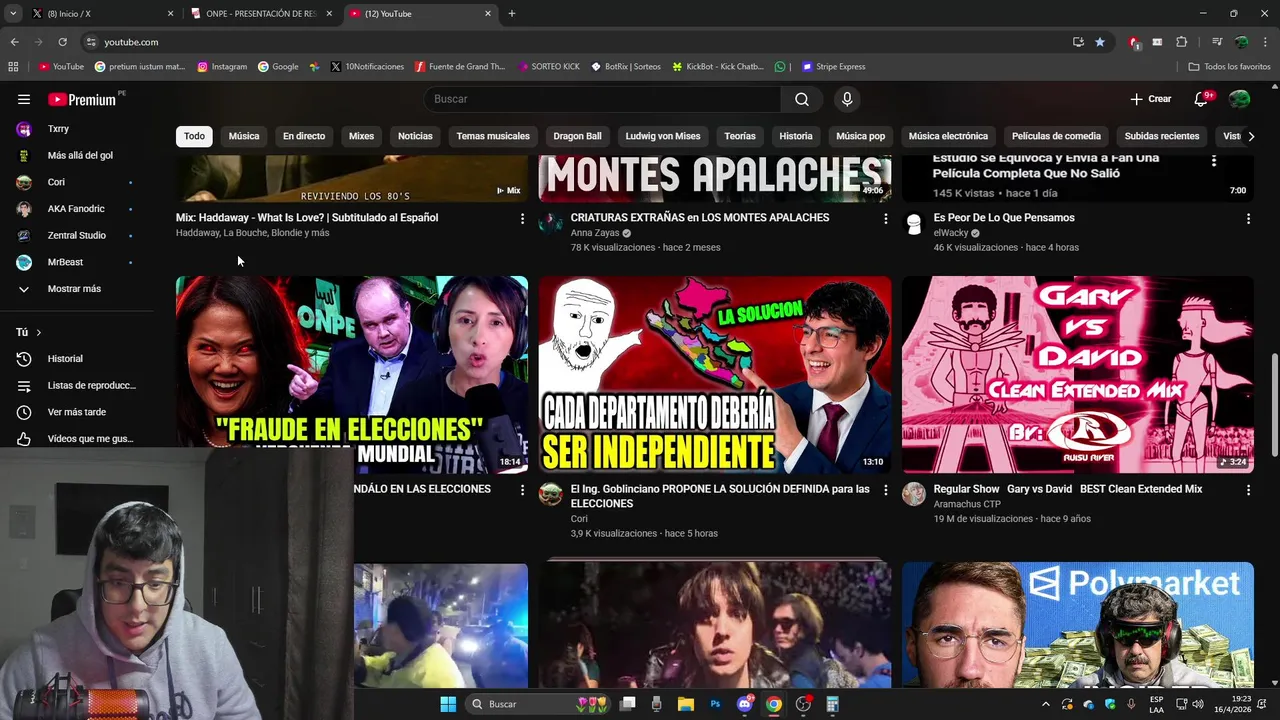Start voice search with microphone icon
The height and width of the screenshot is (720, 1280).
click(847, 99)
